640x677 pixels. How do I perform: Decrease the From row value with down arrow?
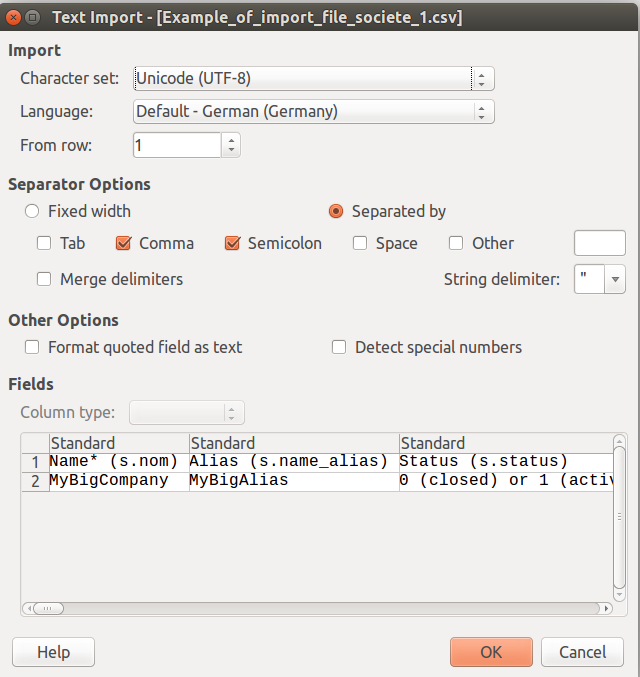[x=231, y=150]
